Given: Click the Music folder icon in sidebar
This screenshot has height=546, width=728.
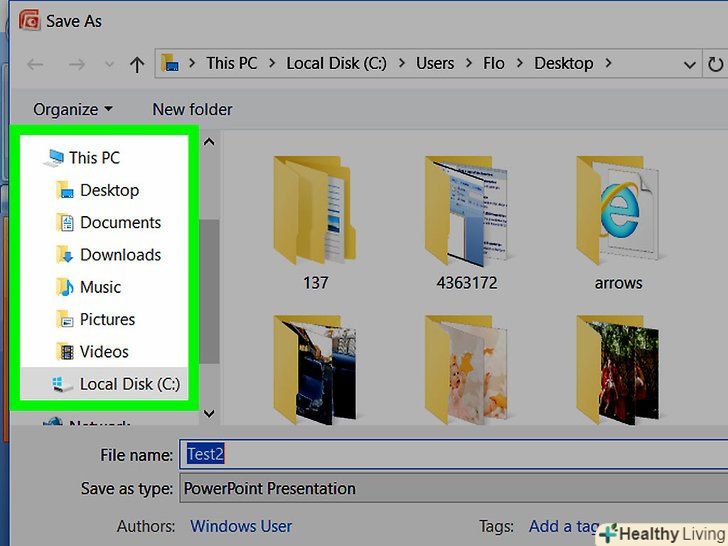Looking at the screenshot, I should pyautogui.click(x=65, y=287).
